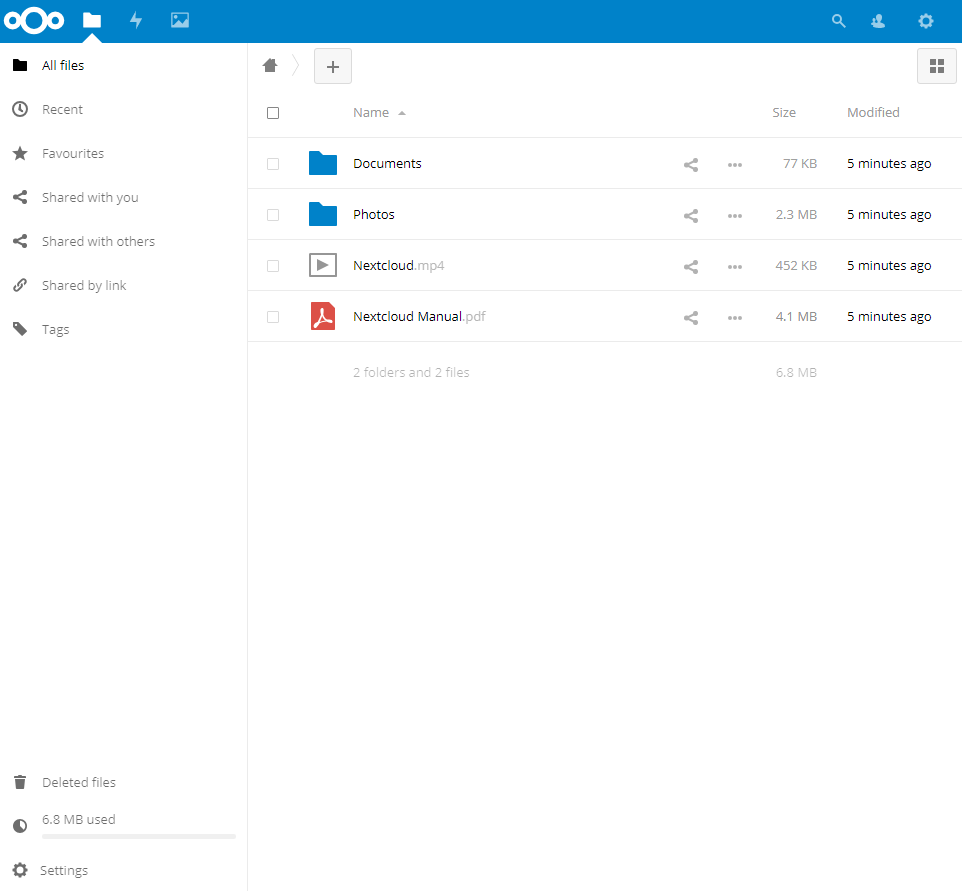Click the Documents size 77 KB
The image size is (962, 891).
[x=799, y=164]
